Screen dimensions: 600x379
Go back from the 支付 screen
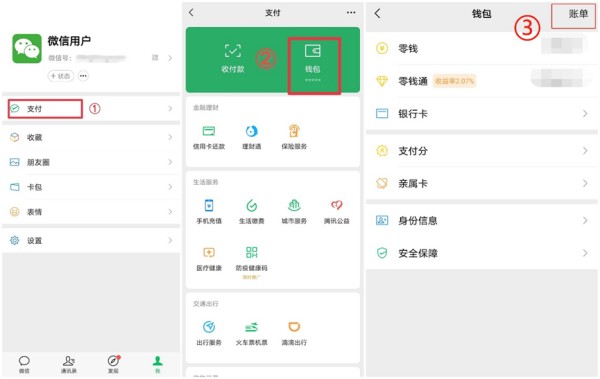click(191, 13)
